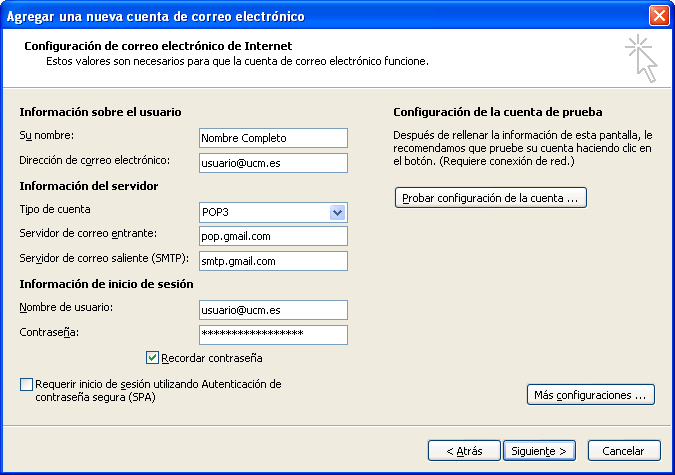Click the Servidor de correo saliente field
The width and height of the screenshot is (675, 475).
(273, 261)
